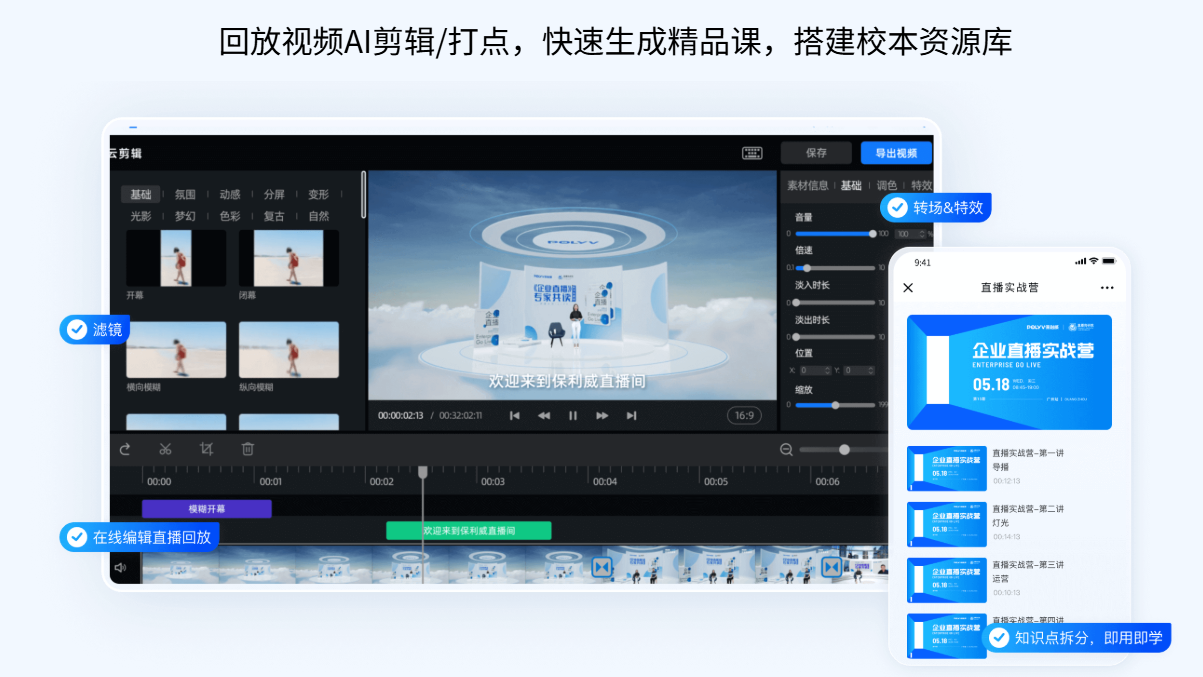This screenshot has width=1203, height=677.
Task: Click the timeline zoom-out magnifier icon
Action: click(786, 450)
